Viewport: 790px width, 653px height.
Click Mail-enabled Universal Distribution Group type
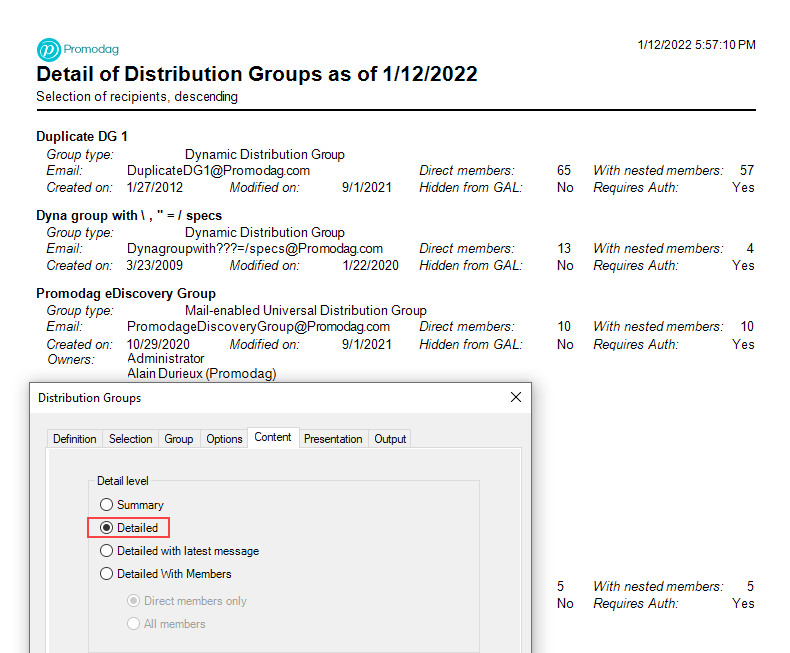pyautogui.click(x=306, y=310)
